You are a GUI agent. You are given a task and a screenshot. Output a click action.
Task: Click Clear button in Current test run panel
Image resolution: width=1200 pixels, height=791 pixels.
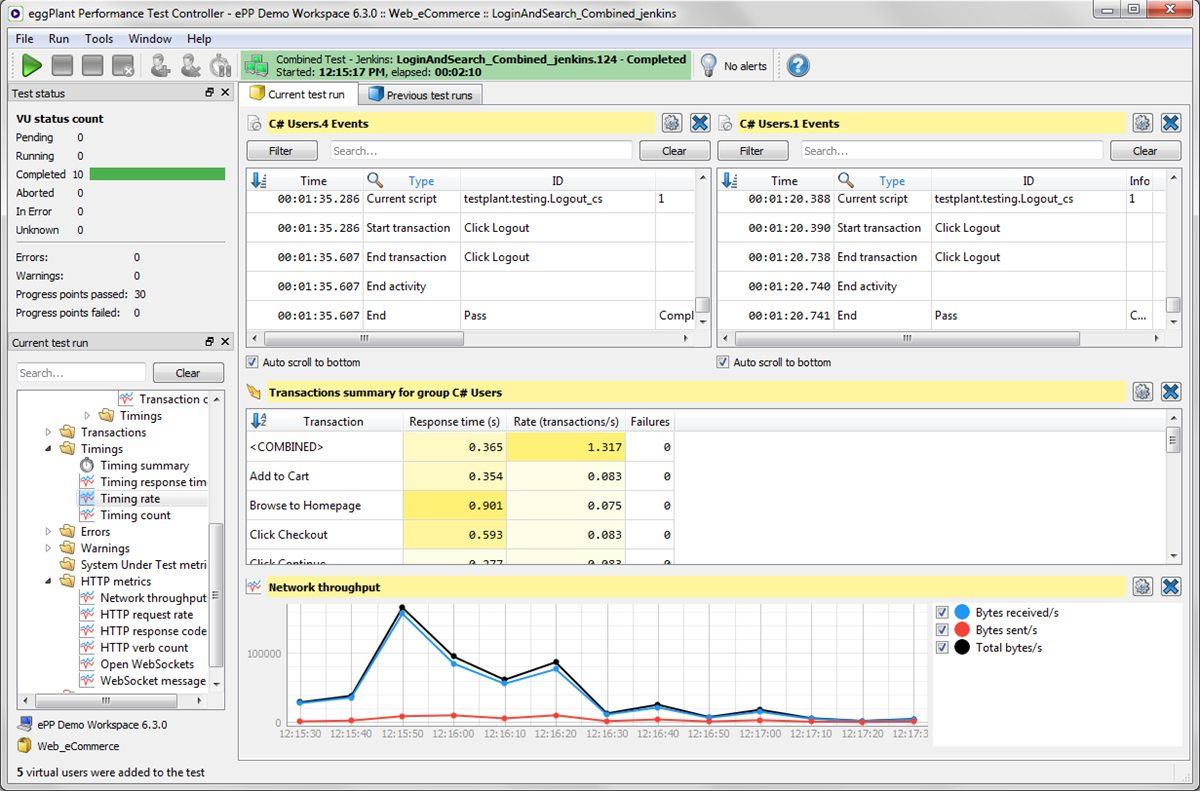pyautogui.click(x=188, y=373)
